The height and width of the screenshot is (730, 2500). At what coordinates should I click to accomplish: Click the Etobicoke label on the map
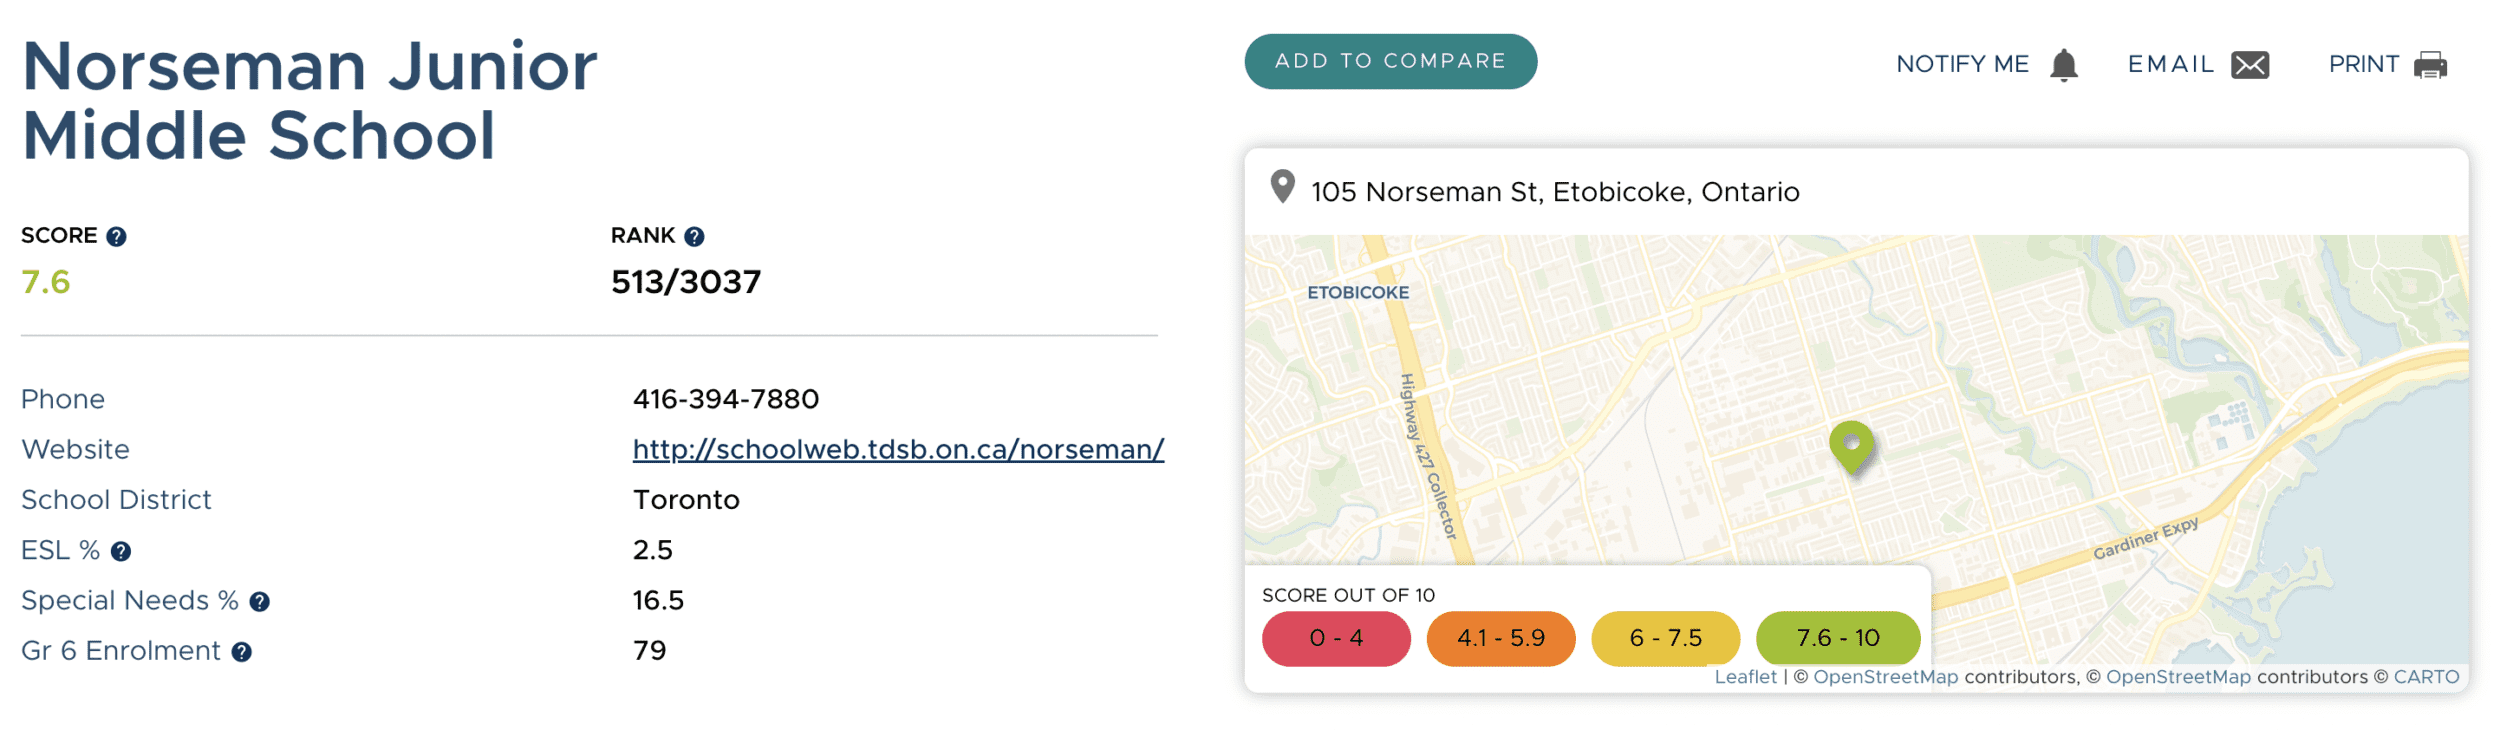click(x=1358, y=292)
